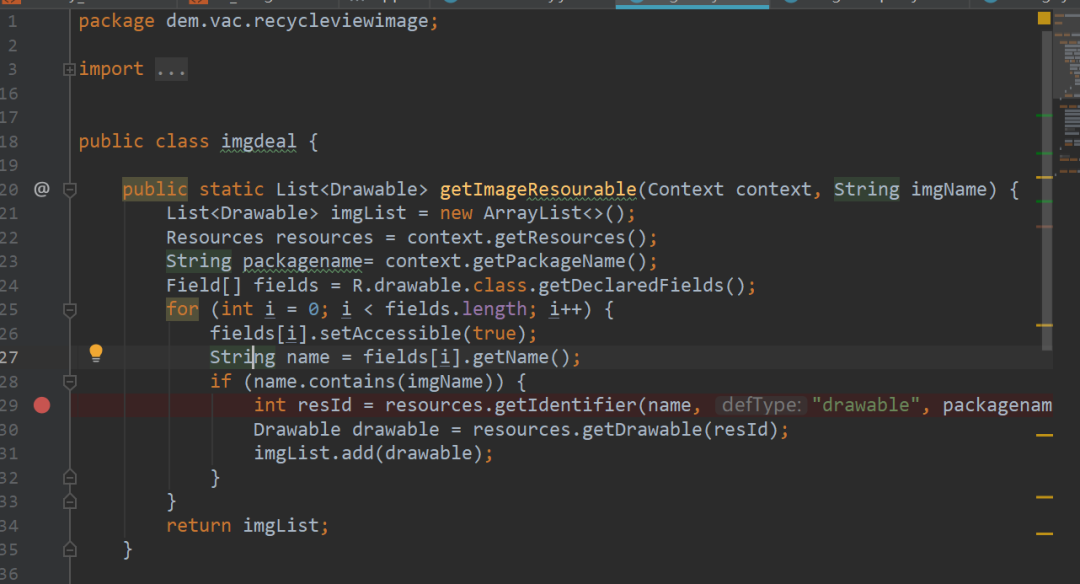Click the folded import ellipsis placeholder

click(x=171, y=69)
